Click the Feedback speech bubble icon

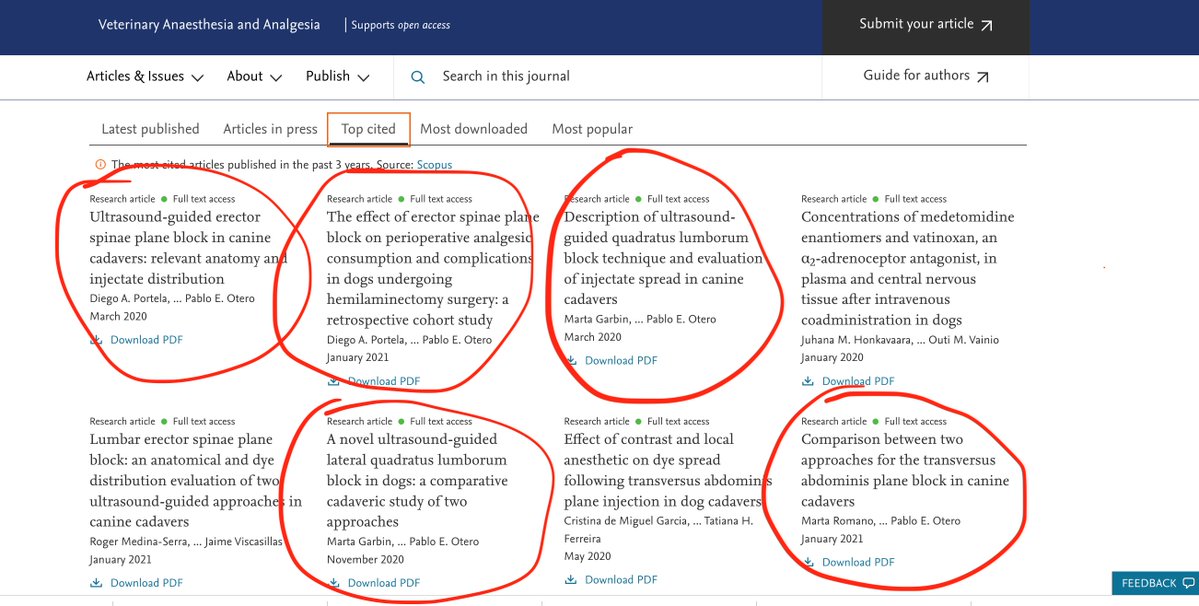1188,583
